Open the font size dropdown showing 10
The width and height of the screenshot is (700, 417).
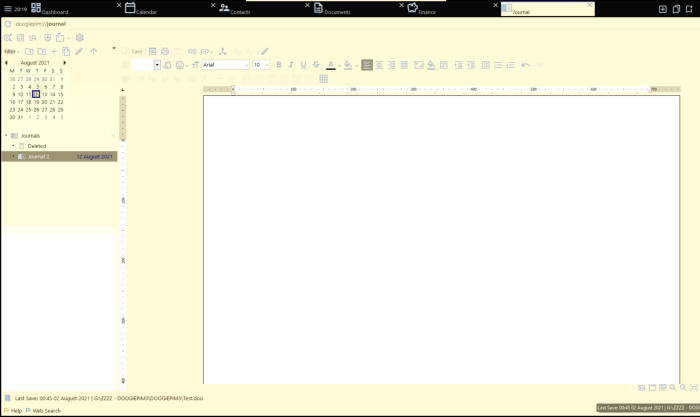coord(260,65)
